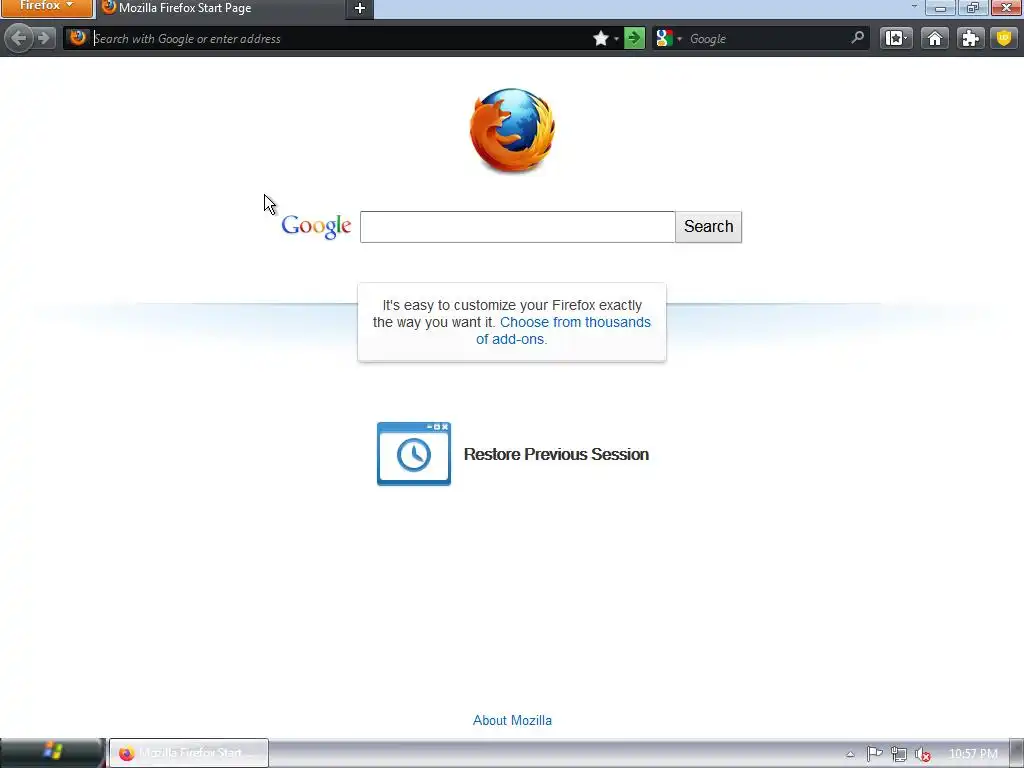
Task: Open the orange Firefox menu button
Action: pyautogui.click(x=46, y=7)
